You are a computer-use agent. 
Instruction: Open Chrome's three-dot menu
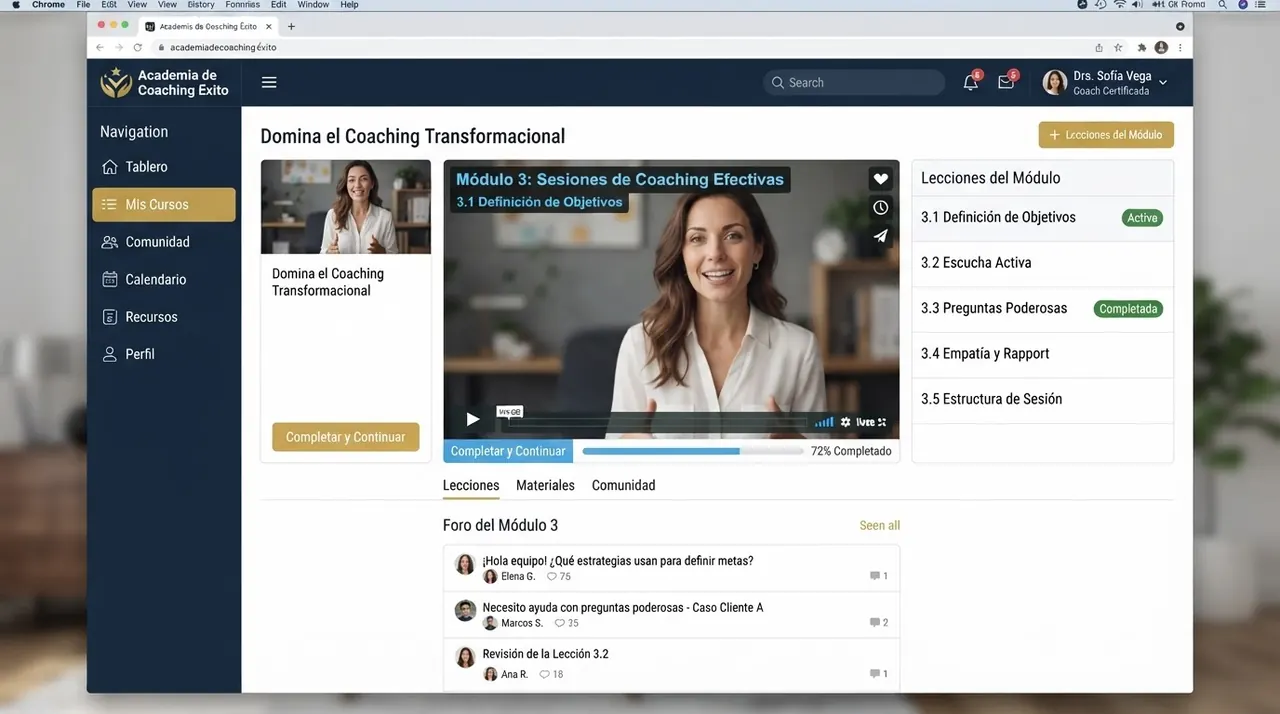(1181, 47)
